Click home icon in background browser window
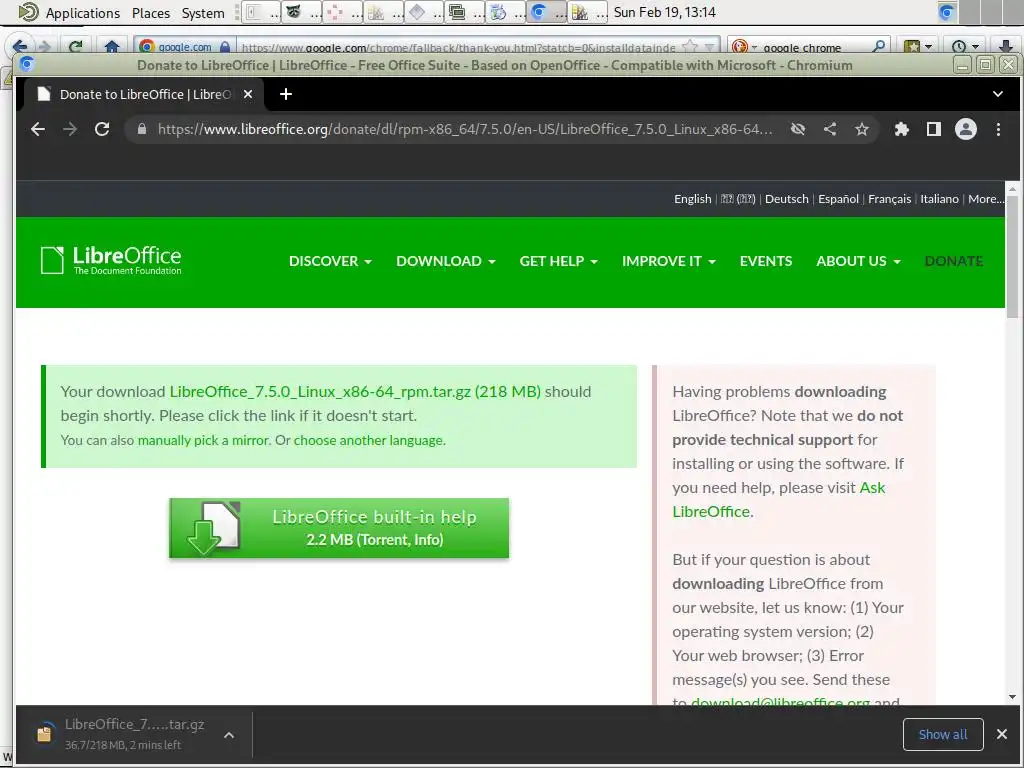The width and height of the screenshot is (1024, 768). tap(112, 46)
